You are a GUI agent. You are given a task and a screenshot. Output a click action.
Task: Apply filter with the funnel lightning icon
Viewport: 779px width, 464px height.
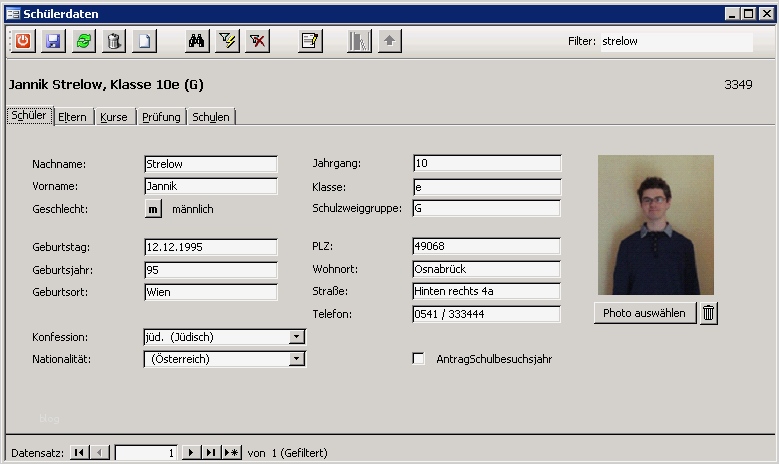point(227,41)
